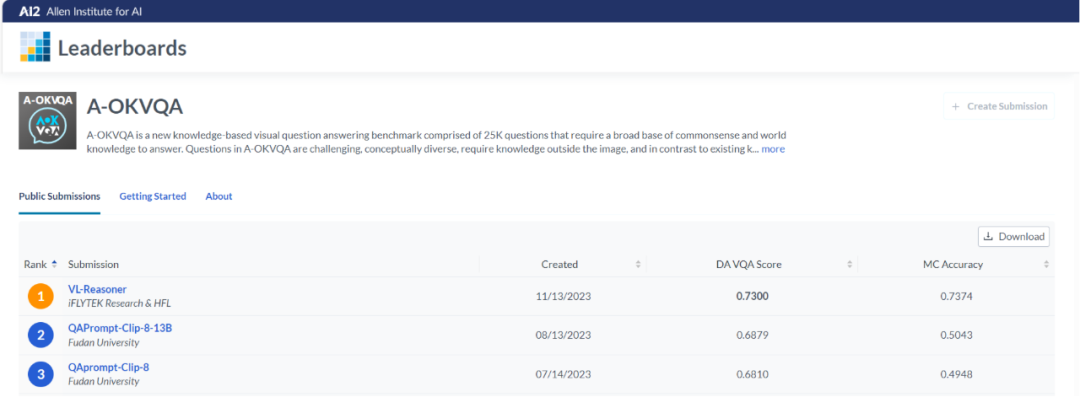Click the Leaderboards title text
Screen dimensions: 1080x397
tap(123, 48)
